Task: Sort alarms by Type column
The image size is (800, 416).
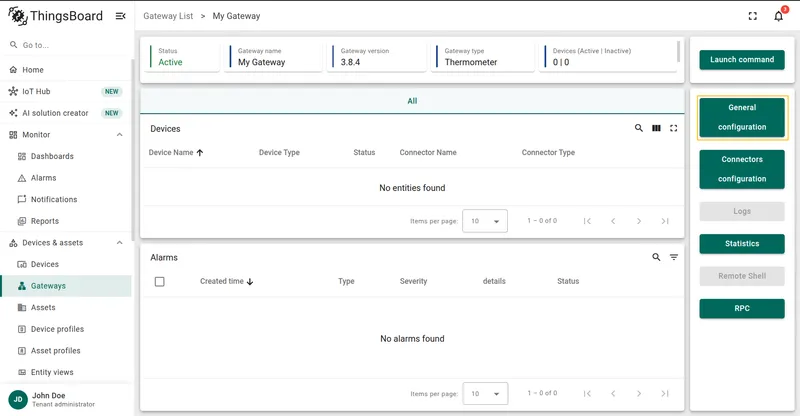Action: tap(346, 281)
